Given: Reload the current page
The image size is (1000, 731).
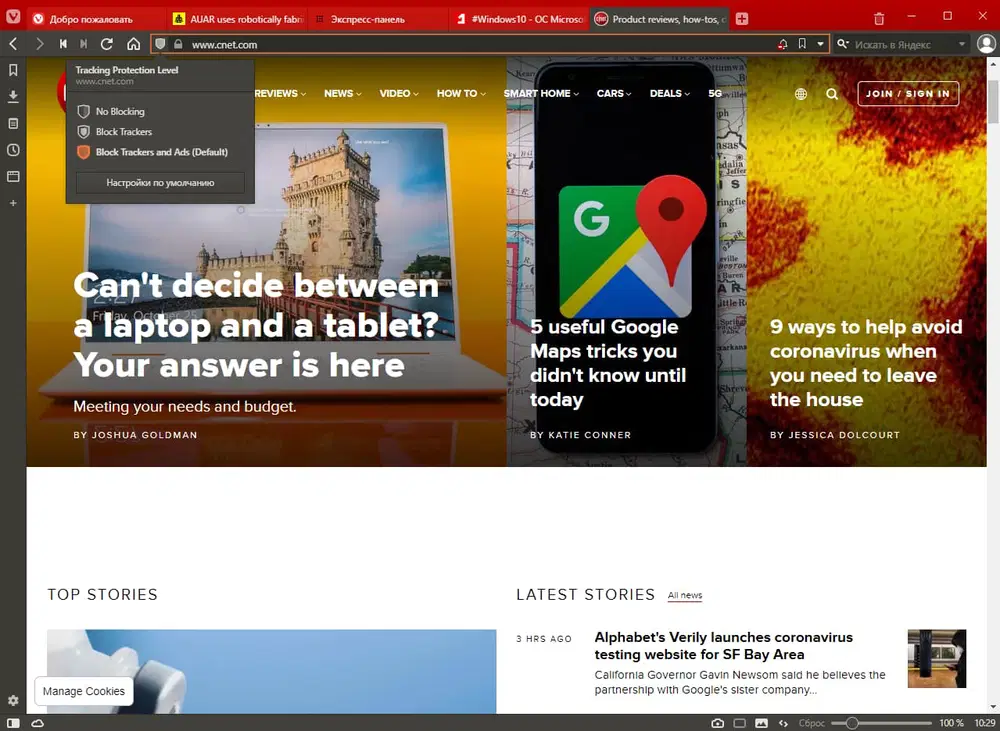Looking at the screenshot, I should point(107,44).
